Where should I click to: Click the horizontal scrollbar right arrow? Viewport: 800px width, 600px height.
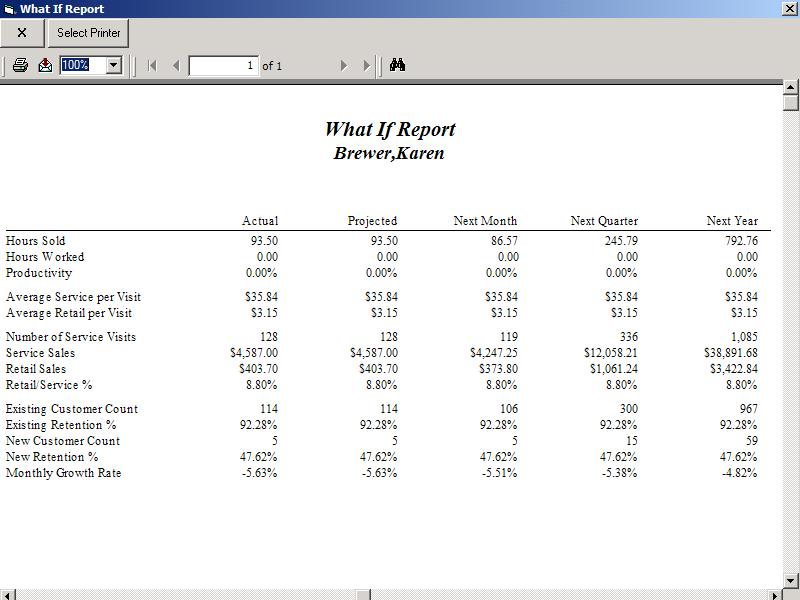(775, 595)
